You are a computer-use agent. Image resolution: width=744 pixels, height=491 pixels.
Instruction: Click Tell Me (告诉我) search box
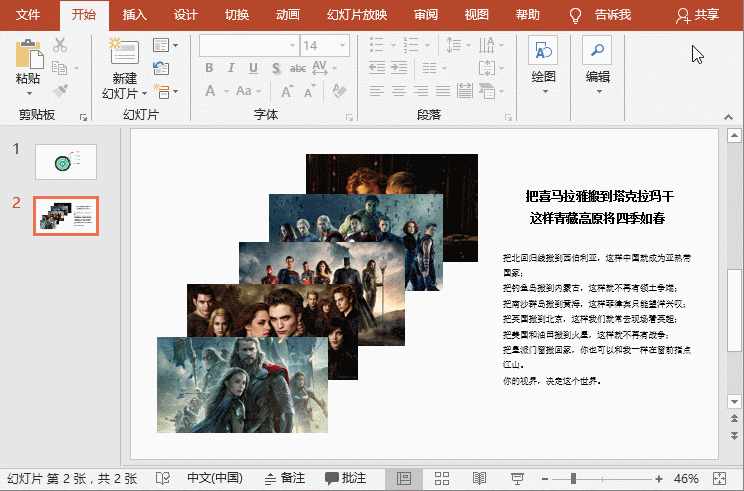click(x=605, y=15)
